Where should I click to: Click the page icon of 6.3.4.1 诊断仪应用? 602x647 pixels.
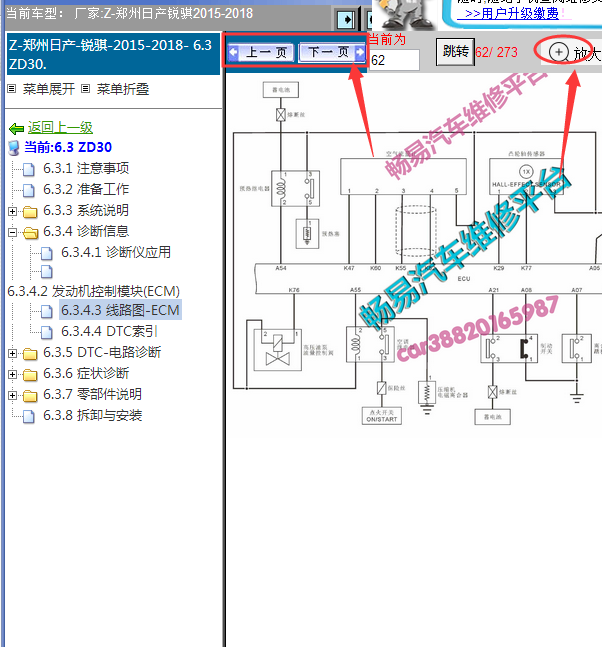pyautogui.click(x=47, y=253)
